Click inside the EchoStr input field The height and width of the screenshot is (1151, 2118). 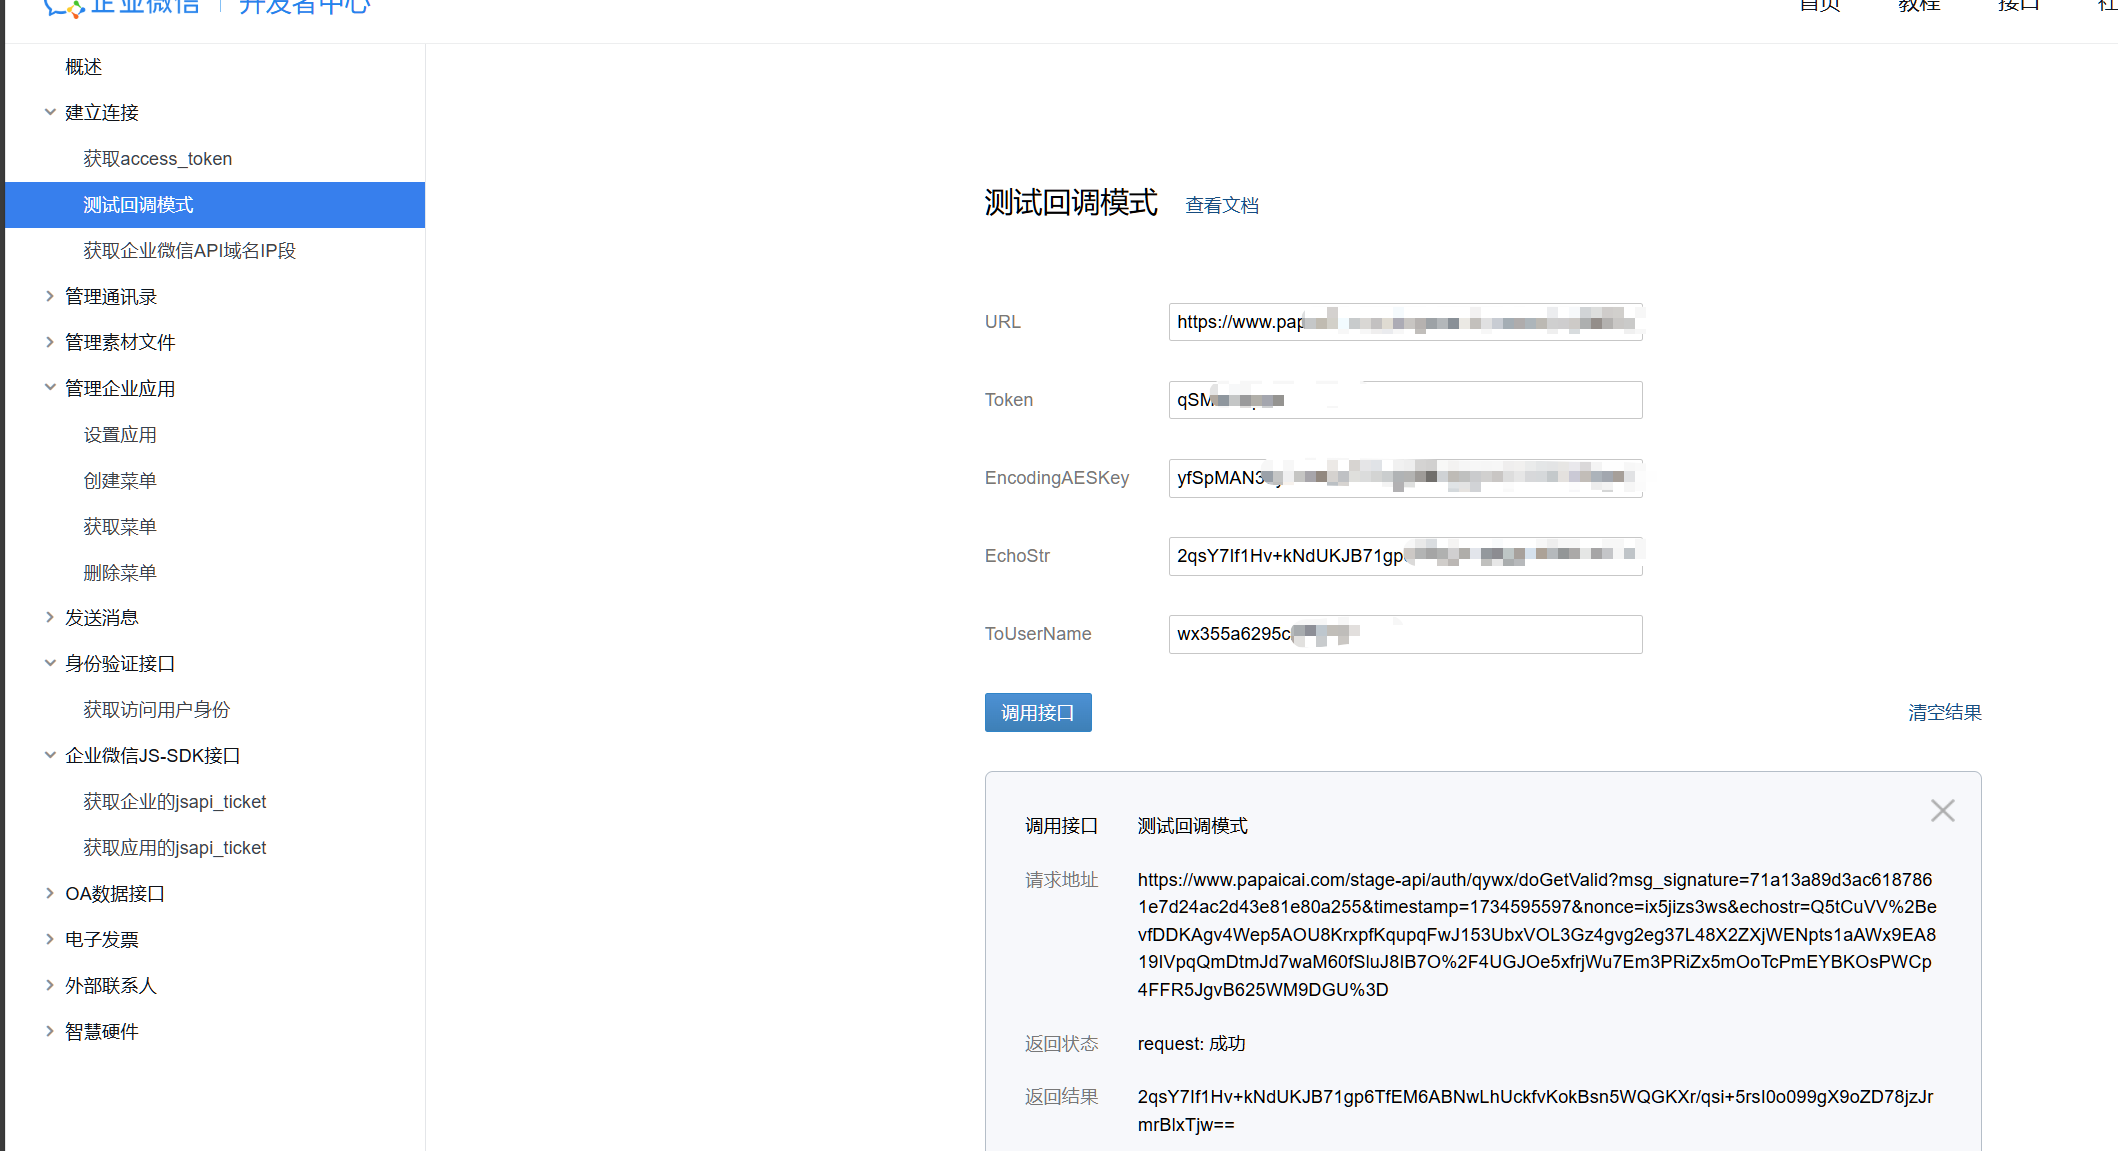click(x=1404, y=556)
